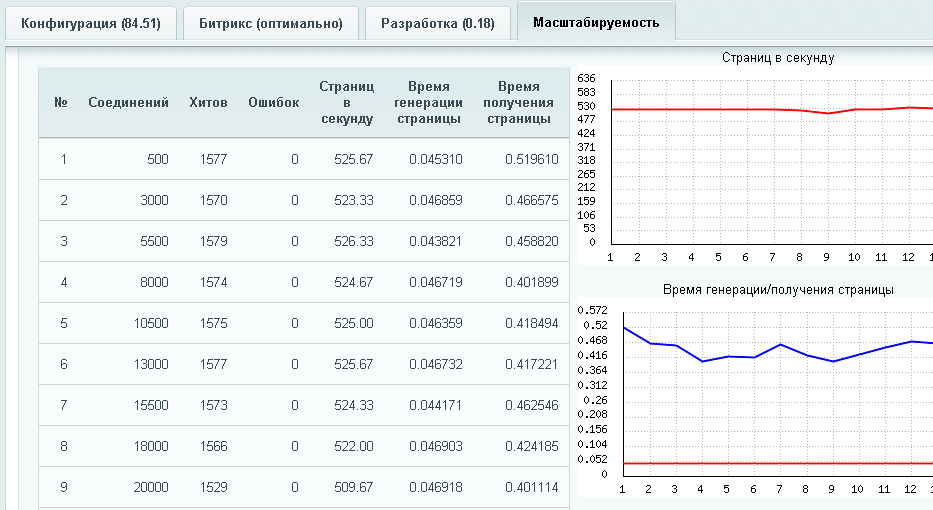933x510 pixels.
Task: Click the red line in pages-per-second chart
Action: click(x=700, y=109)
